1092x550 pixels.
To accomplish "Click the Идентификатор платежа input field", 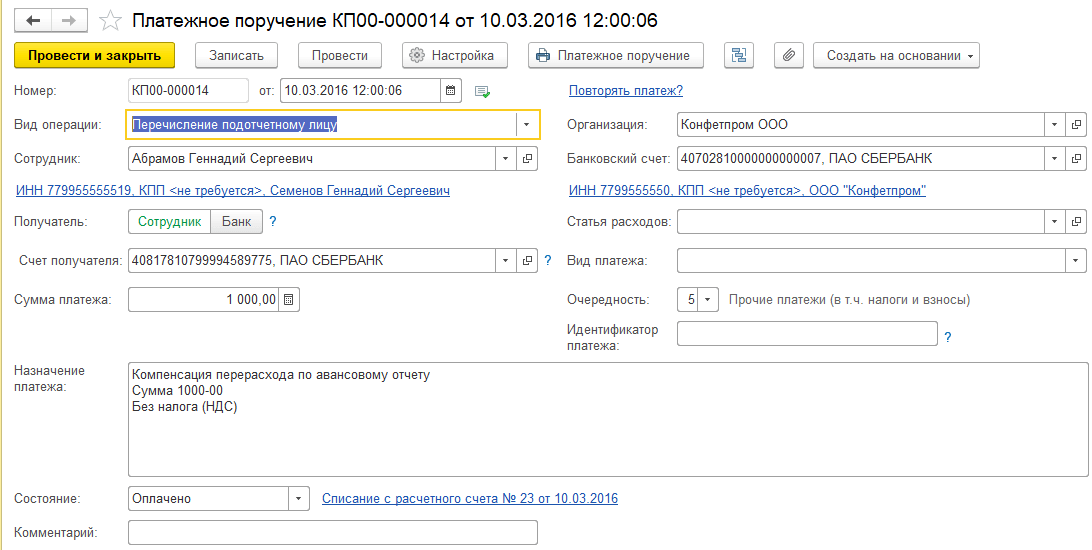I will [x=807, y=333].
